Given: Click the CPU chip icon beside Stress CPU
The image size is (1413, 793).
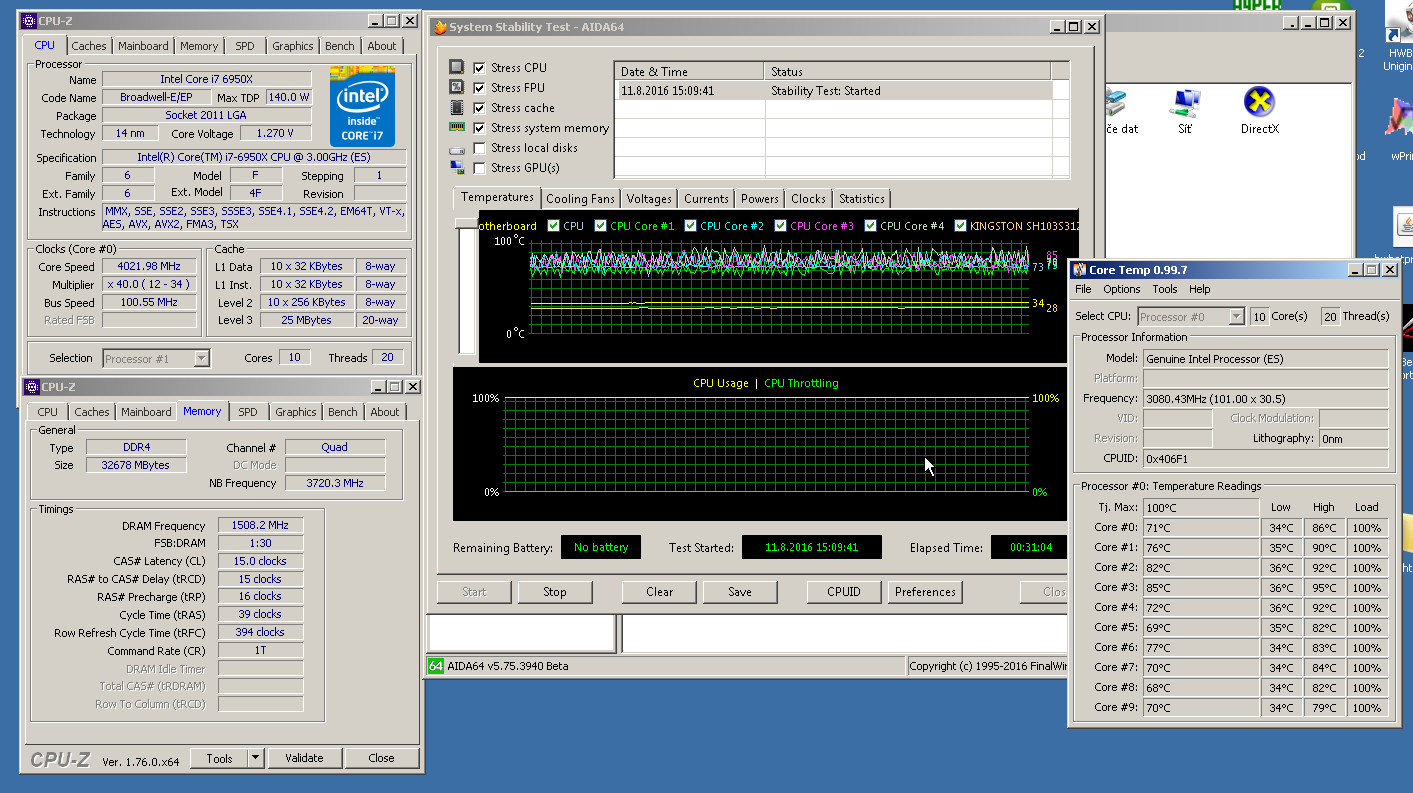Looking at the screenshot, I should 457,67.
